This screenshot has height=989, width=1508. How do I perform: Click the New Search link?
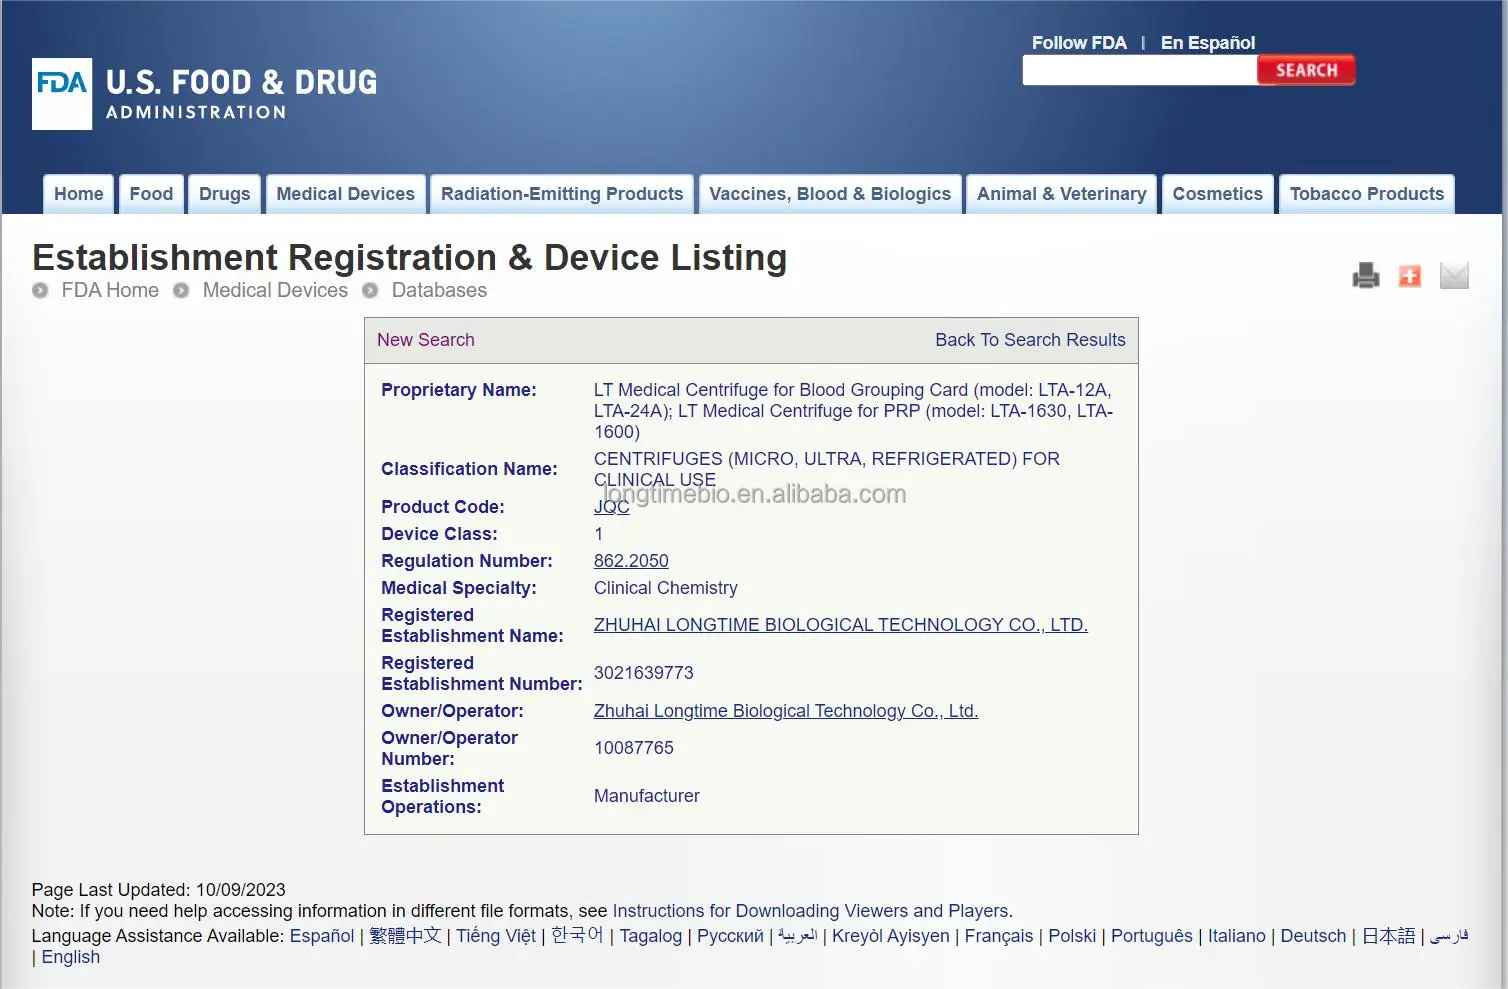[425, 340]
